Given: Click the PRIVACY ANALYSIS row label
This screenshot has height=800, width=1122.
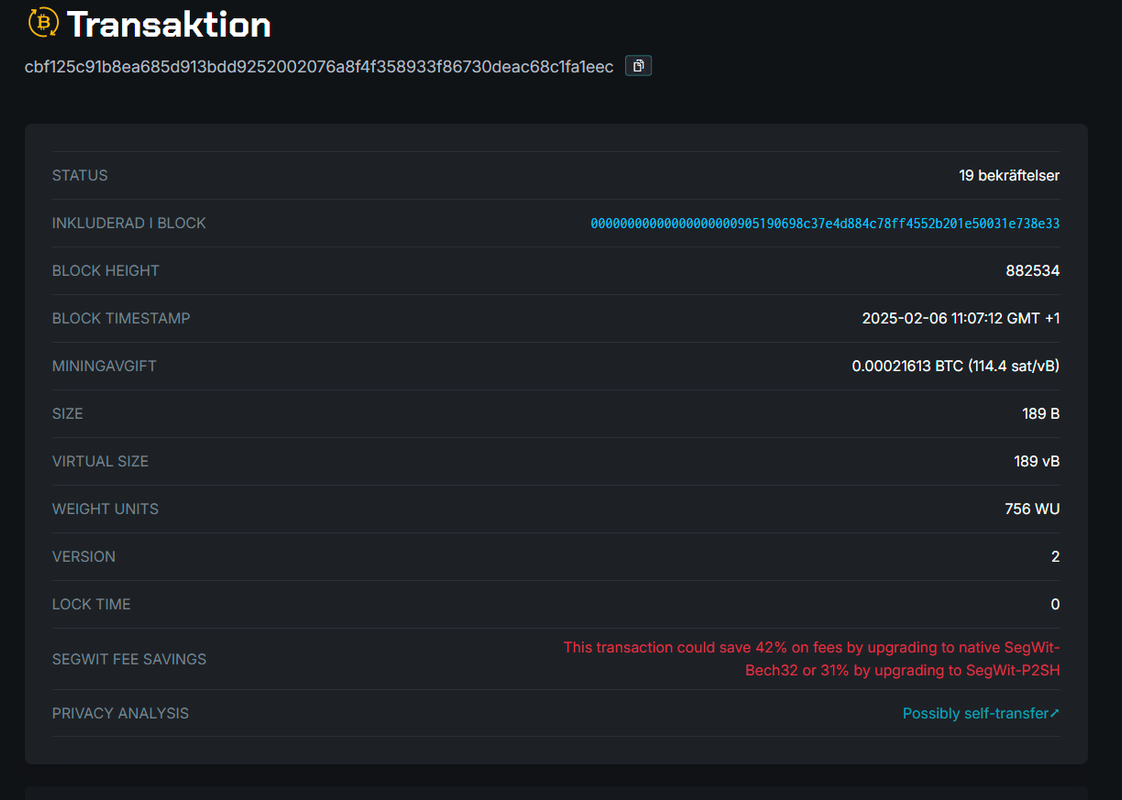Looking at the screenshot, I should [120, 713].
